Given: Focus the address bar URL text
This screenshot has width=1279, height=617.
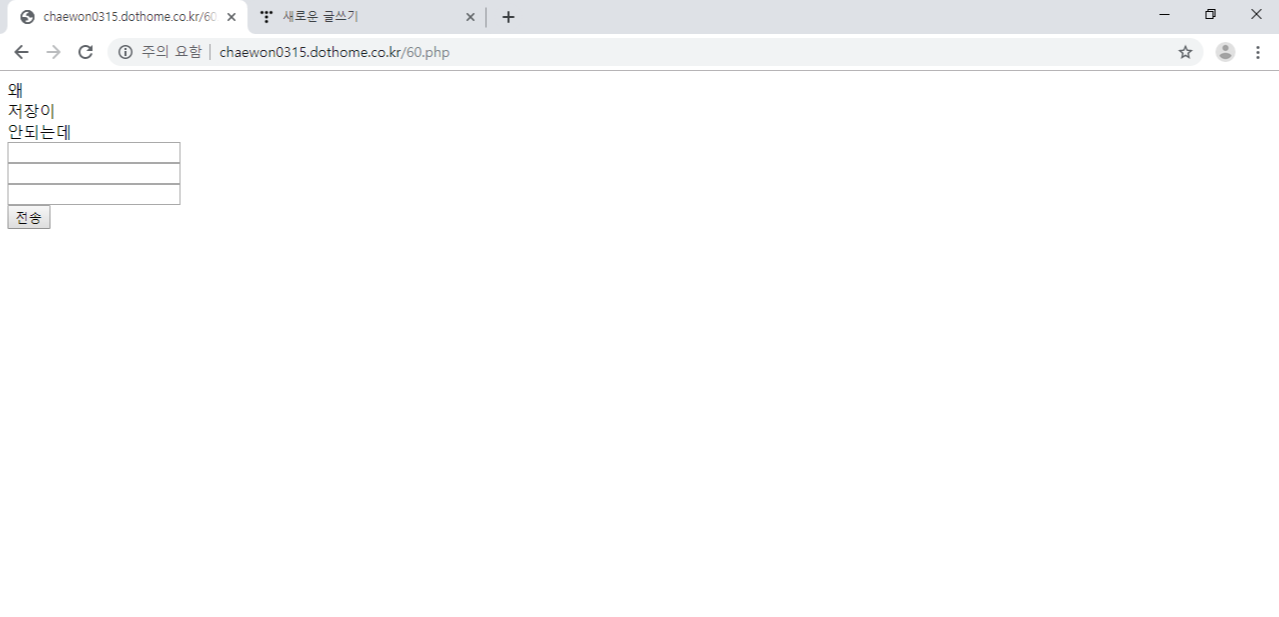Looking at the screenshot, I should pos(335,52).
